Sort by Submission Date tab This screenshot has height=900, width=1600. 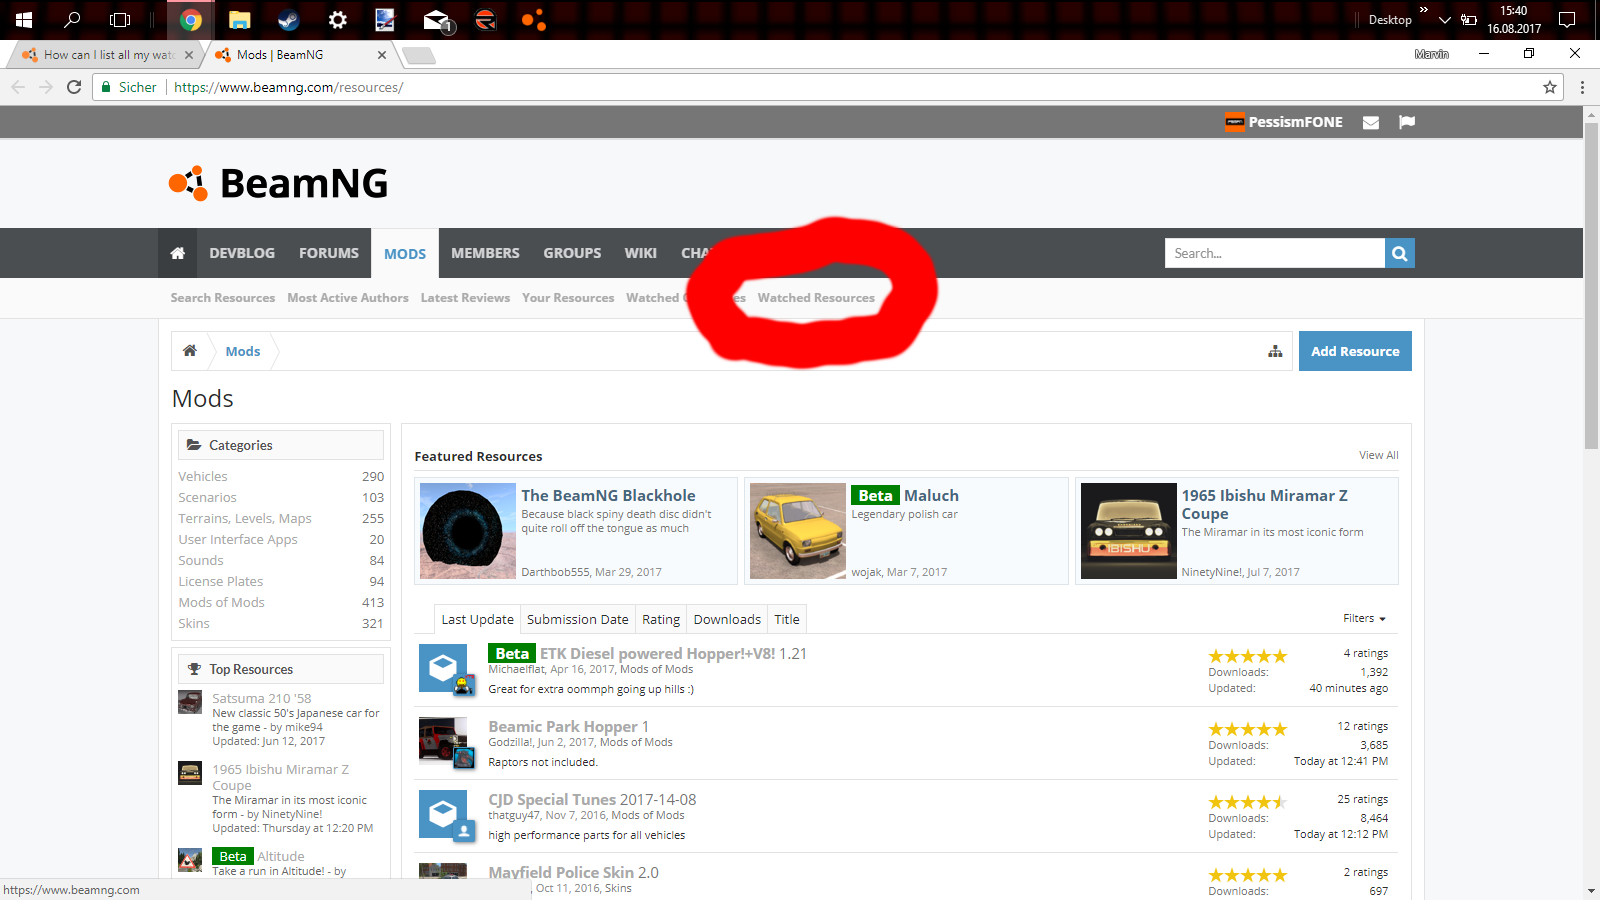(578, 619)
